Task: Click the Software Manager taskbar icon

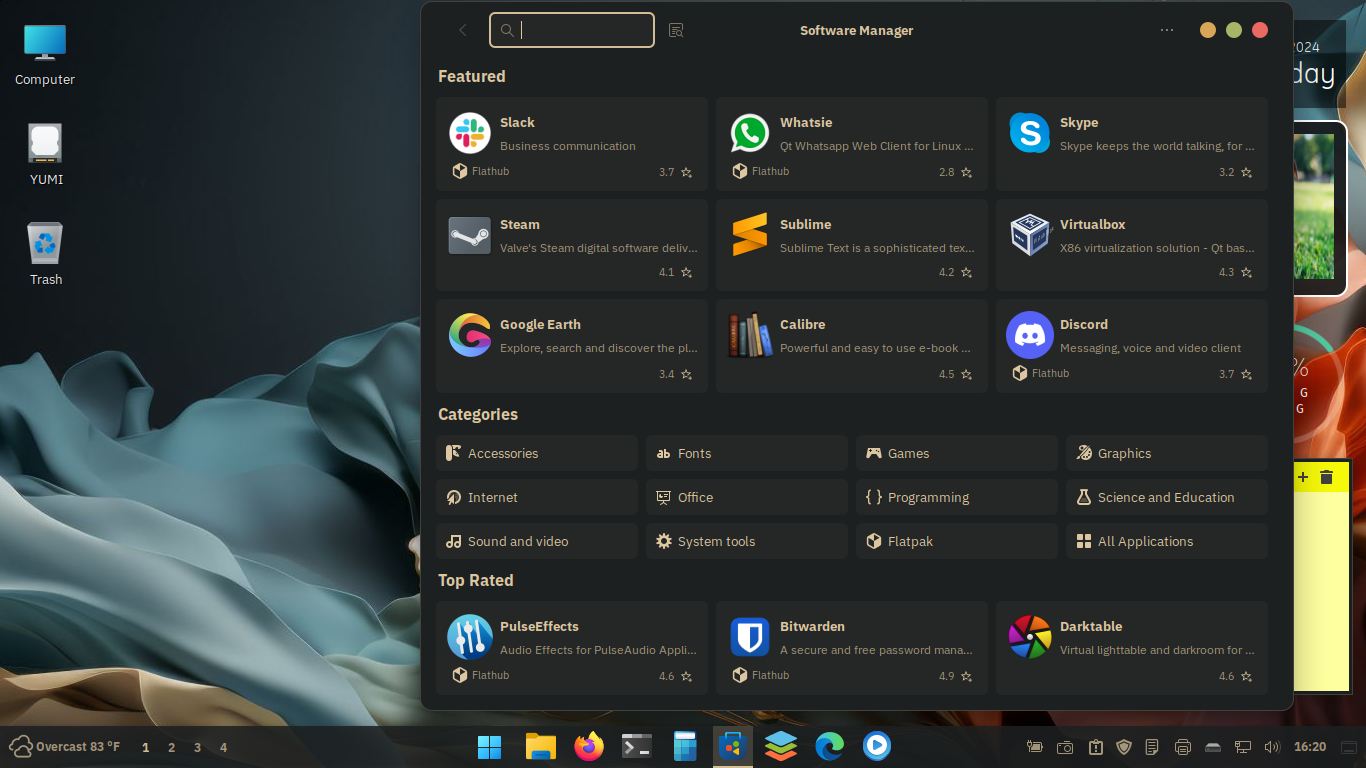Action: pyautogui.click(x=733, y=746)
